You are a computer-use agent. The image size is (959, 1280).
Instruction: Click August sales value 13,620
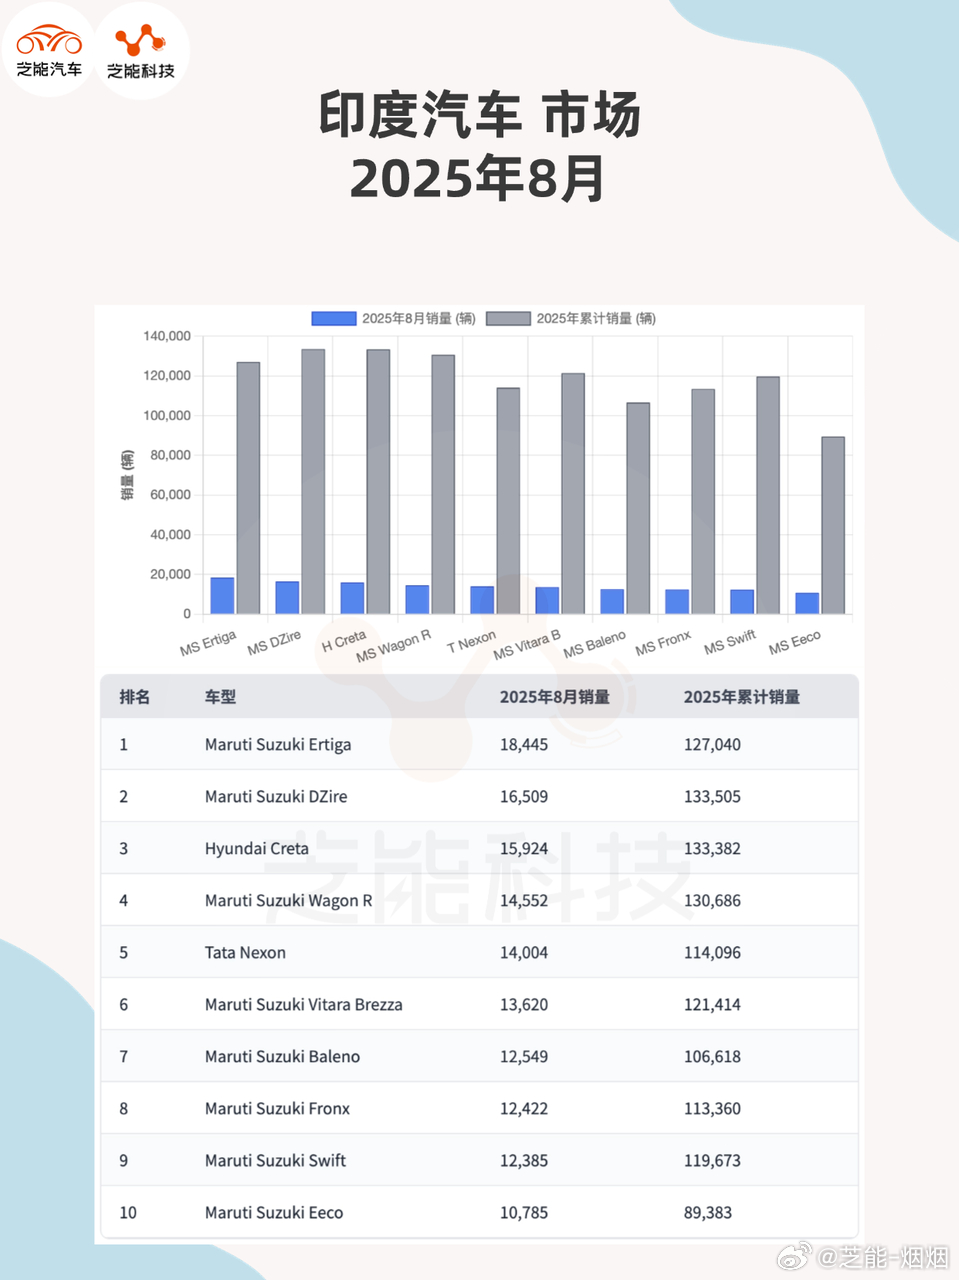point(524,1005)
